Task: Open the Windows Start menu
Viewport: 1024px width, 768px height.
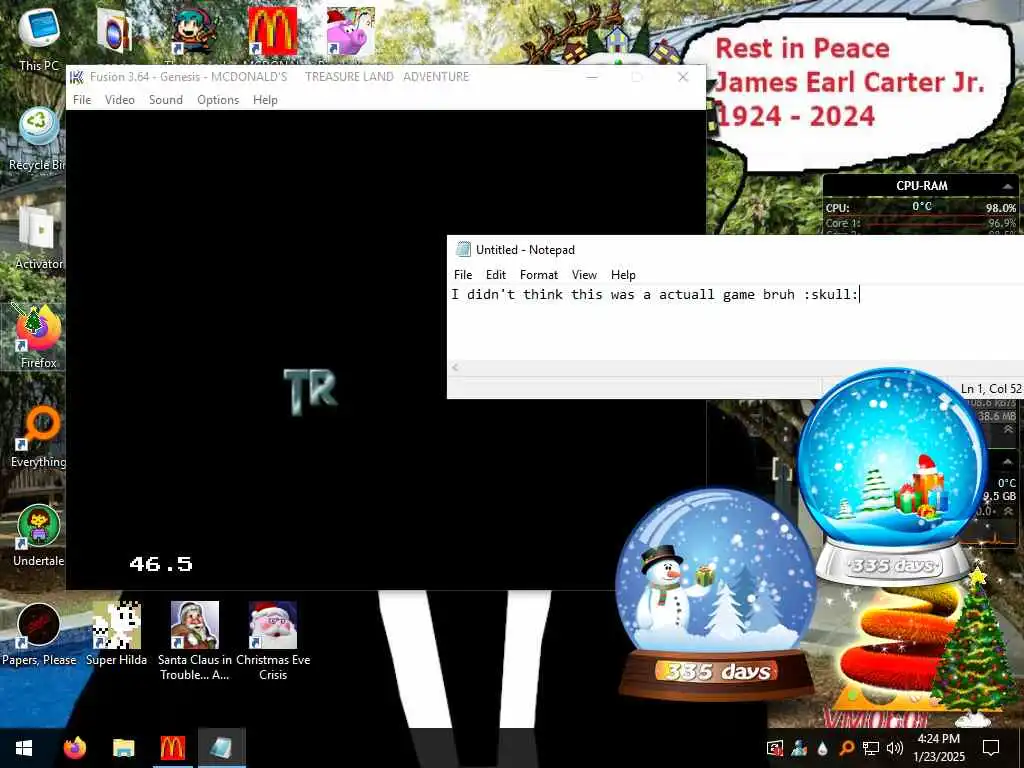Action: (x=24, y=748)
